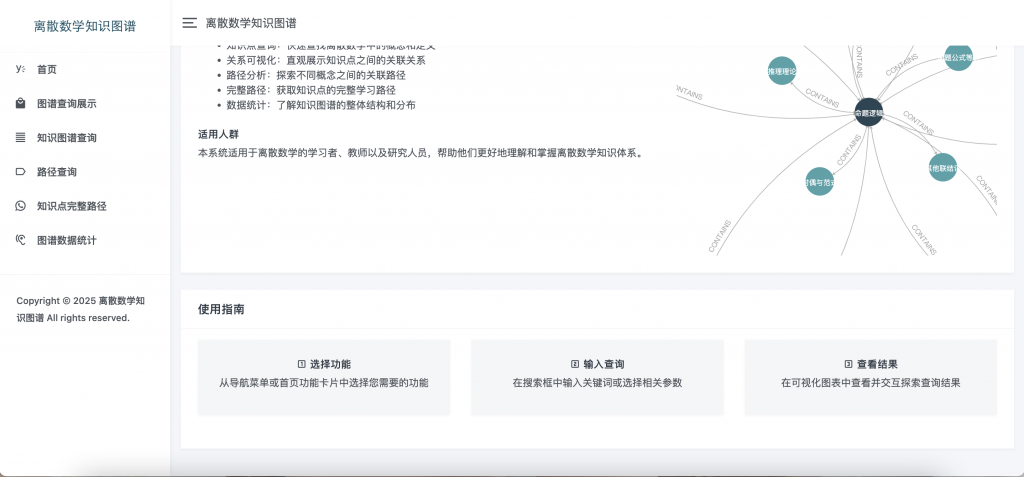
Task: Click the CONTAINS label above 对偶与范式 node
Action: pyautogui.click(x=849, y=149)
